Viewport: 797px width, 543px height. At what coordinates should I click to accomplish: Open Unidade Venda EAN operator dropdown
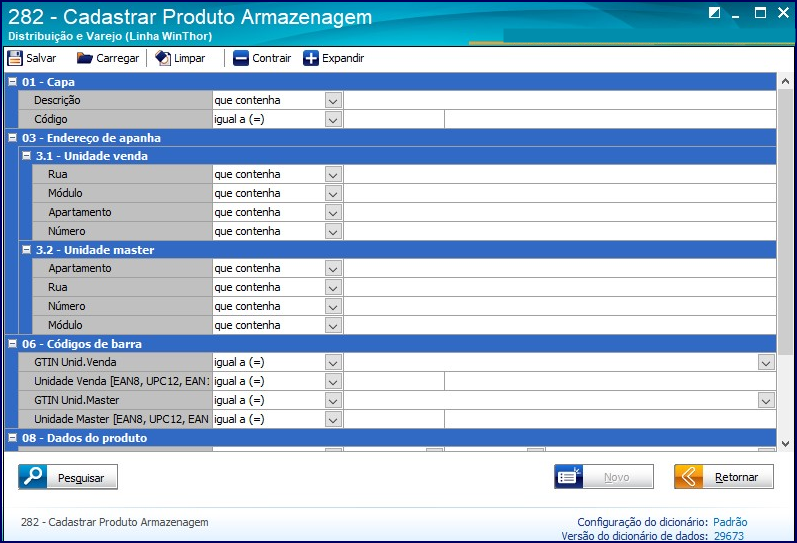click(333, 381)
